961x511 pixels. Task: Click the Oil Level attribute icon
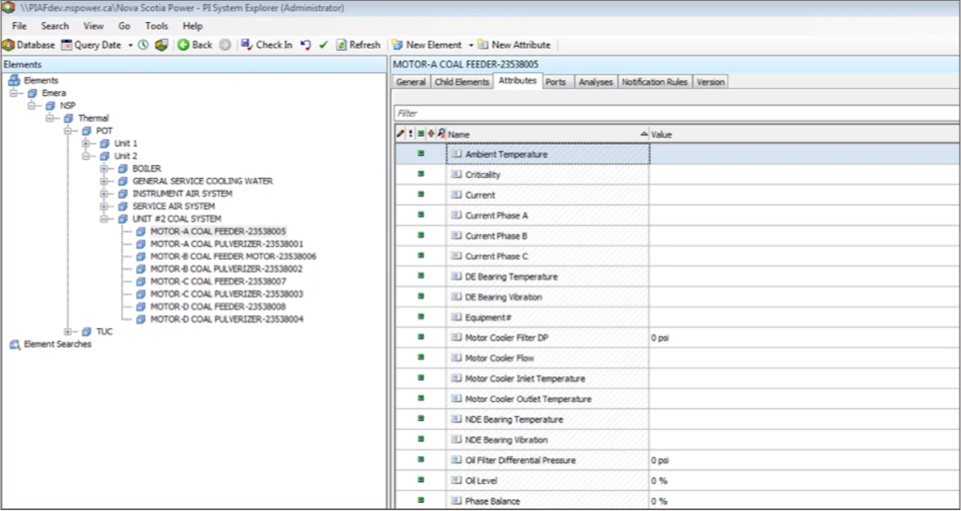pos(456,480)
